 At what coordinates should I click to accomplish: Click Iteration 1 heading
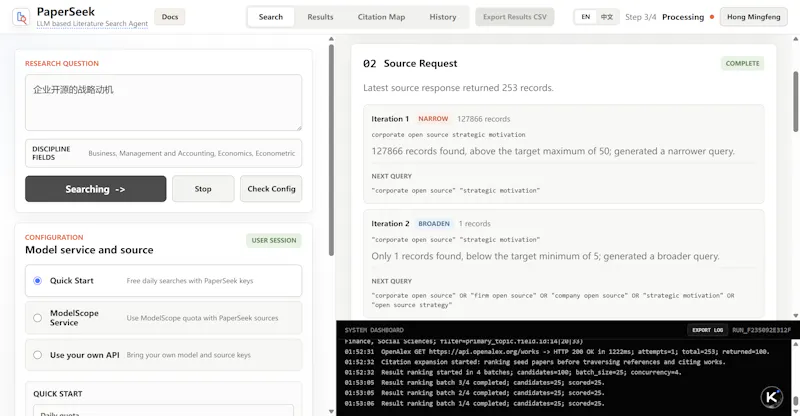click(x=390, y=119)
